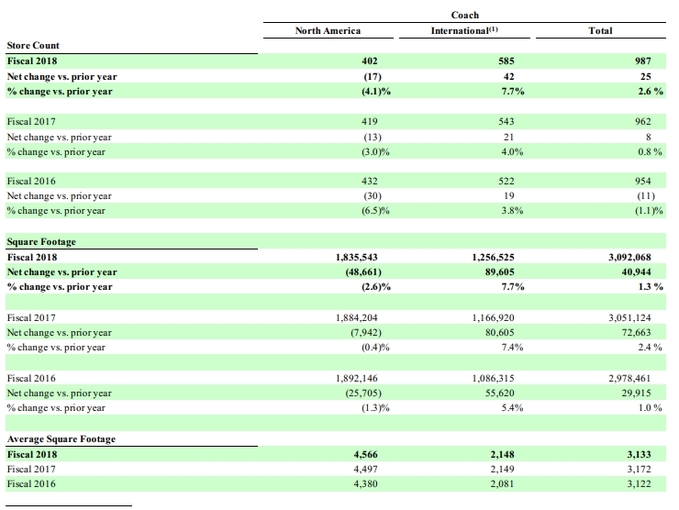Click the (3.0)% change value

tap(375, 152)
